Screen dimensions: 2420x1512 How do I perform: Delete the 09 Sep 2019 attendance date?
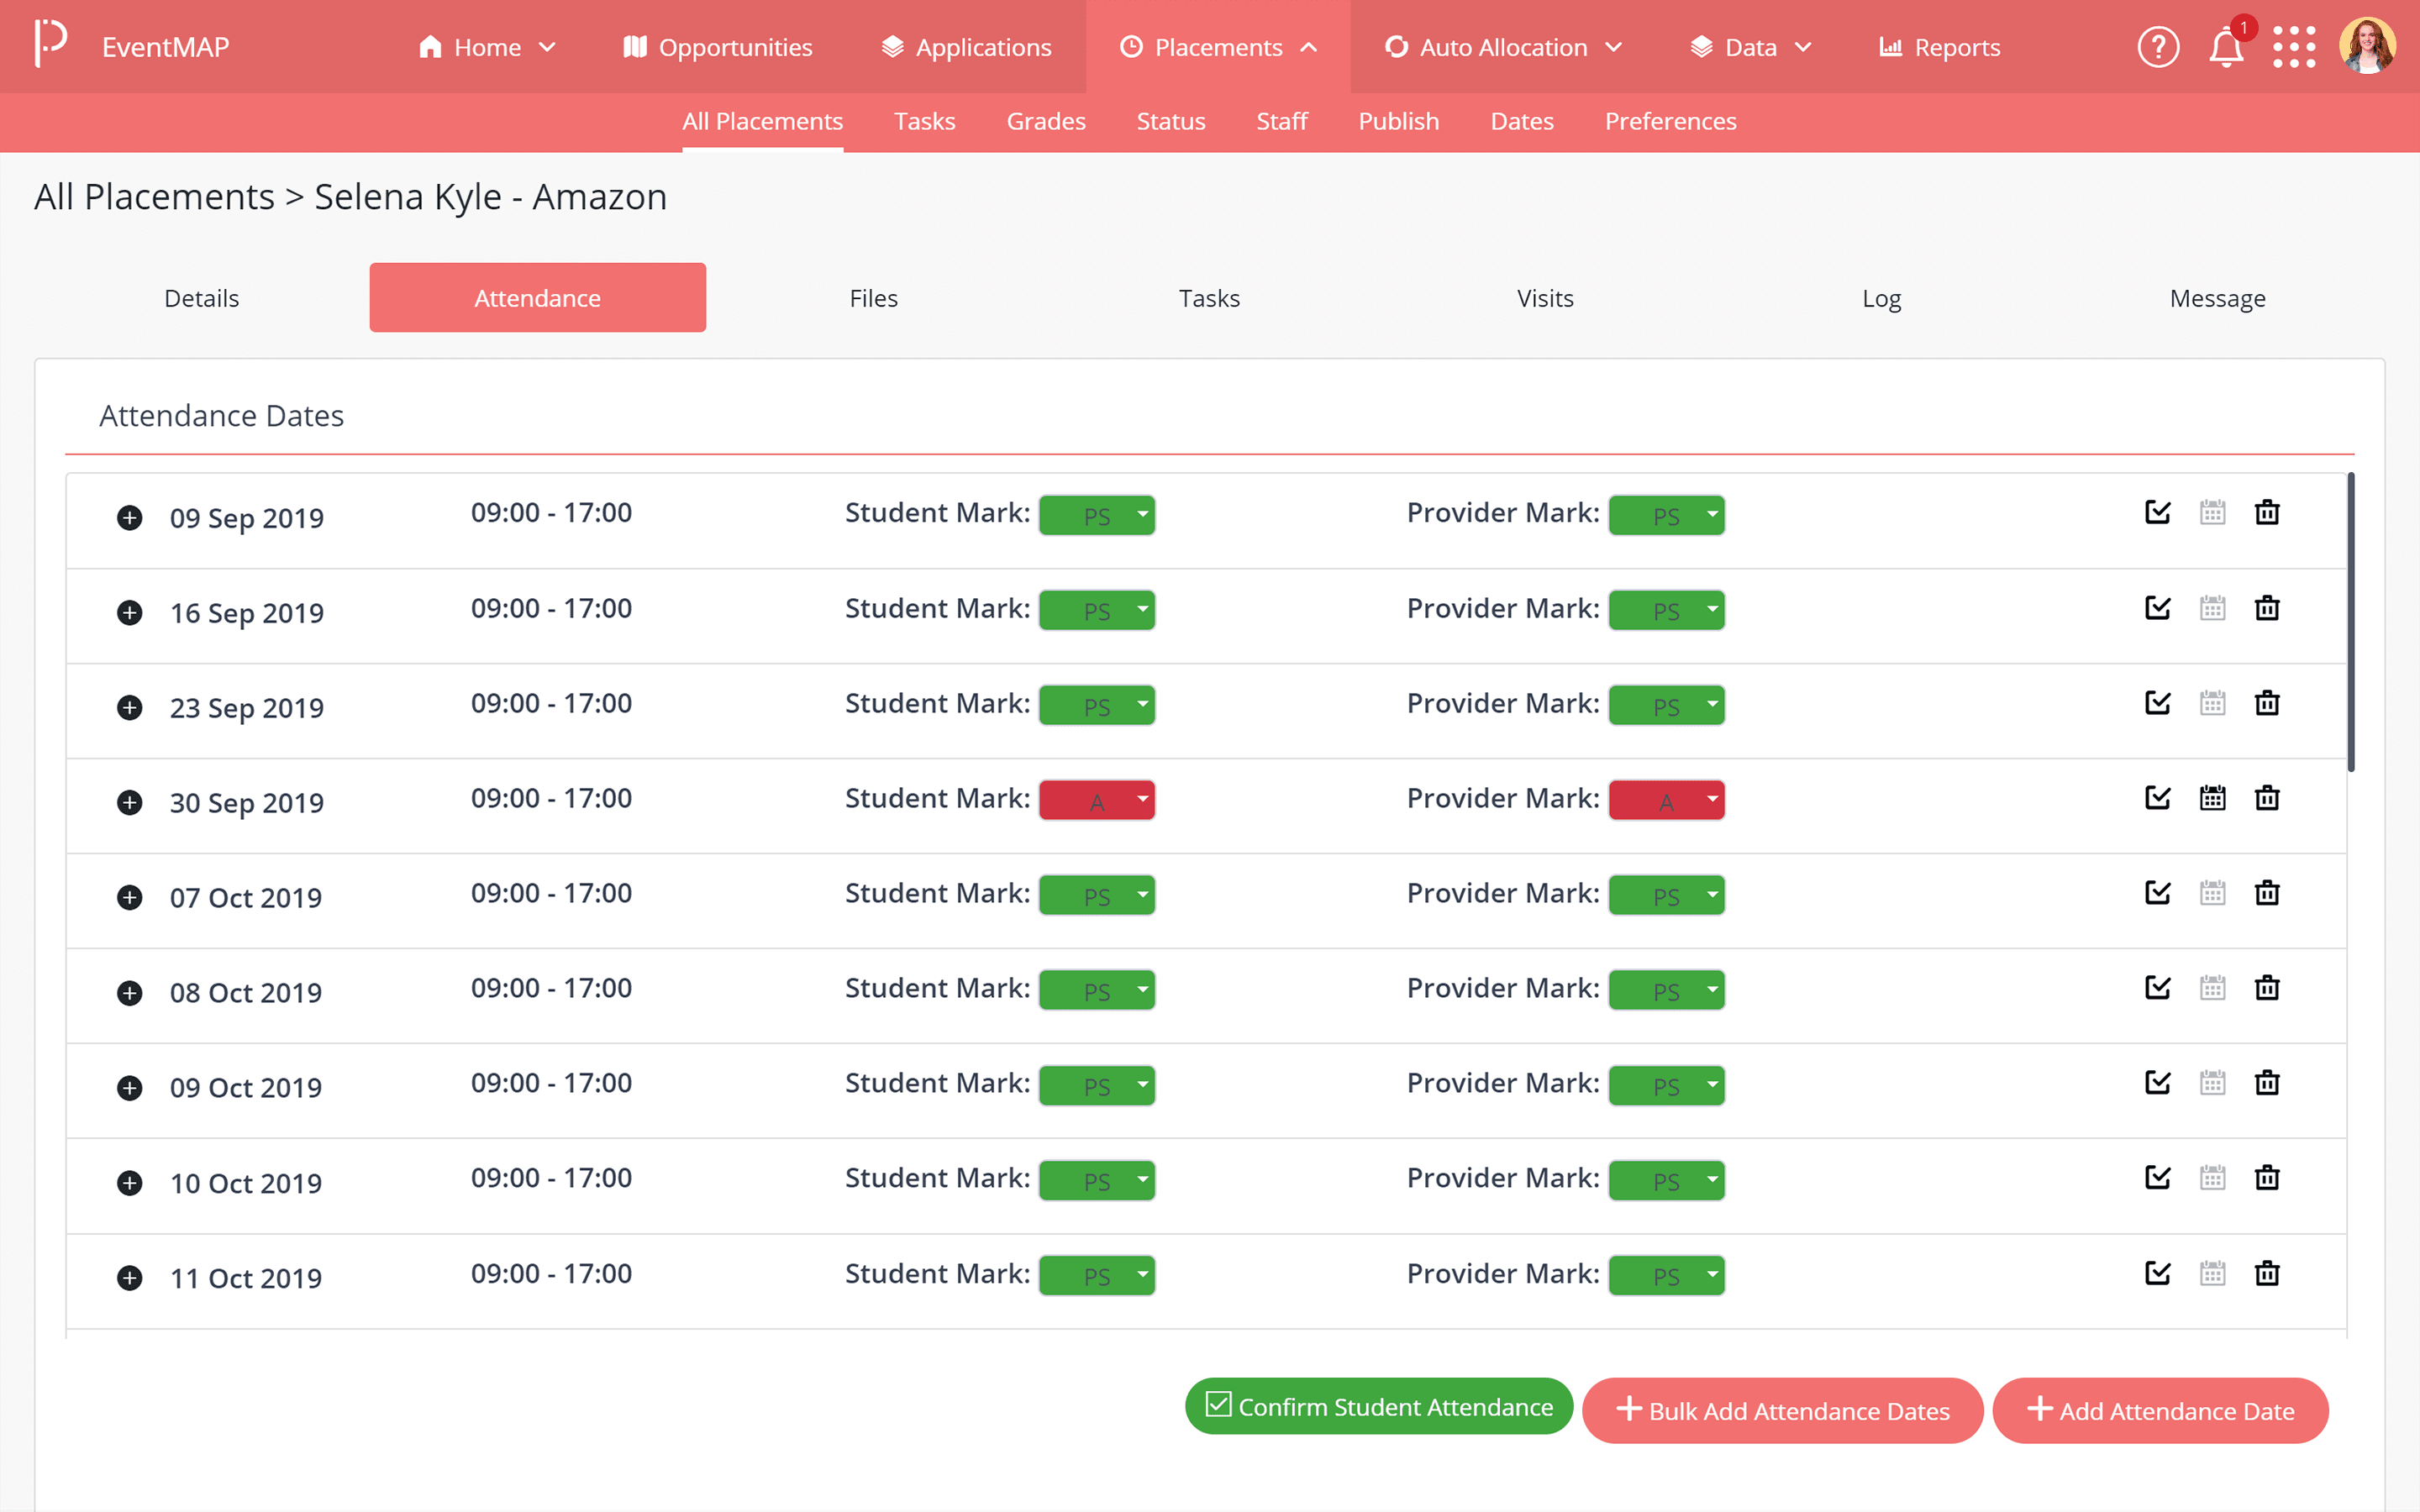[x=2266, y=513]
